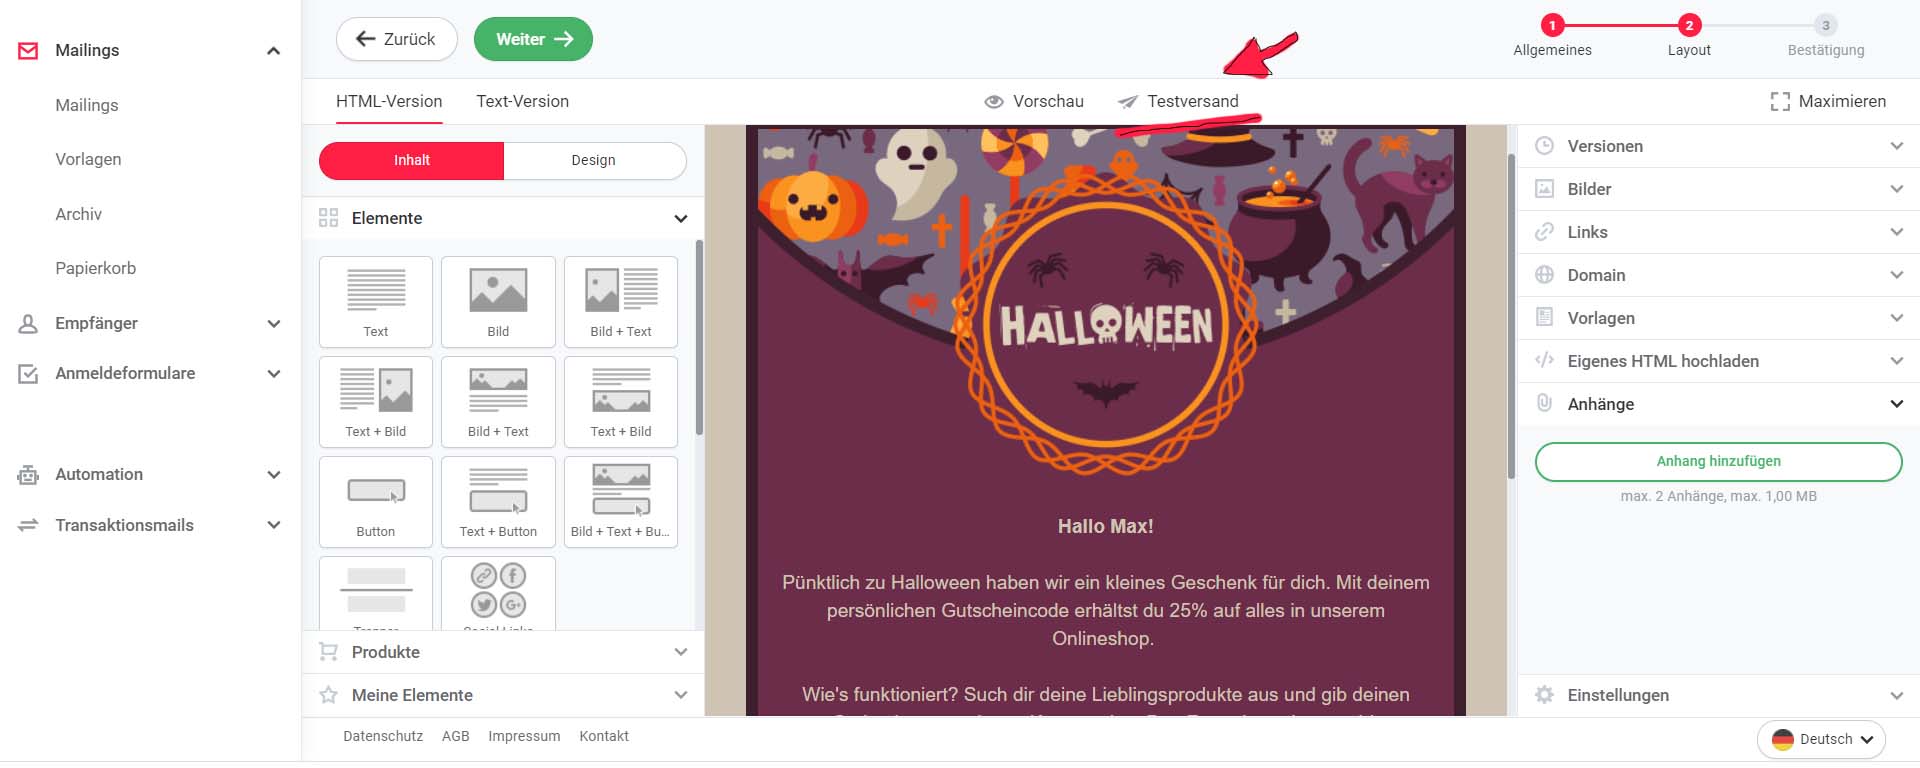Click the Anmeldeformulare checkbox icon
This screenshot has width=1920, height=768.
click(28, 373)
